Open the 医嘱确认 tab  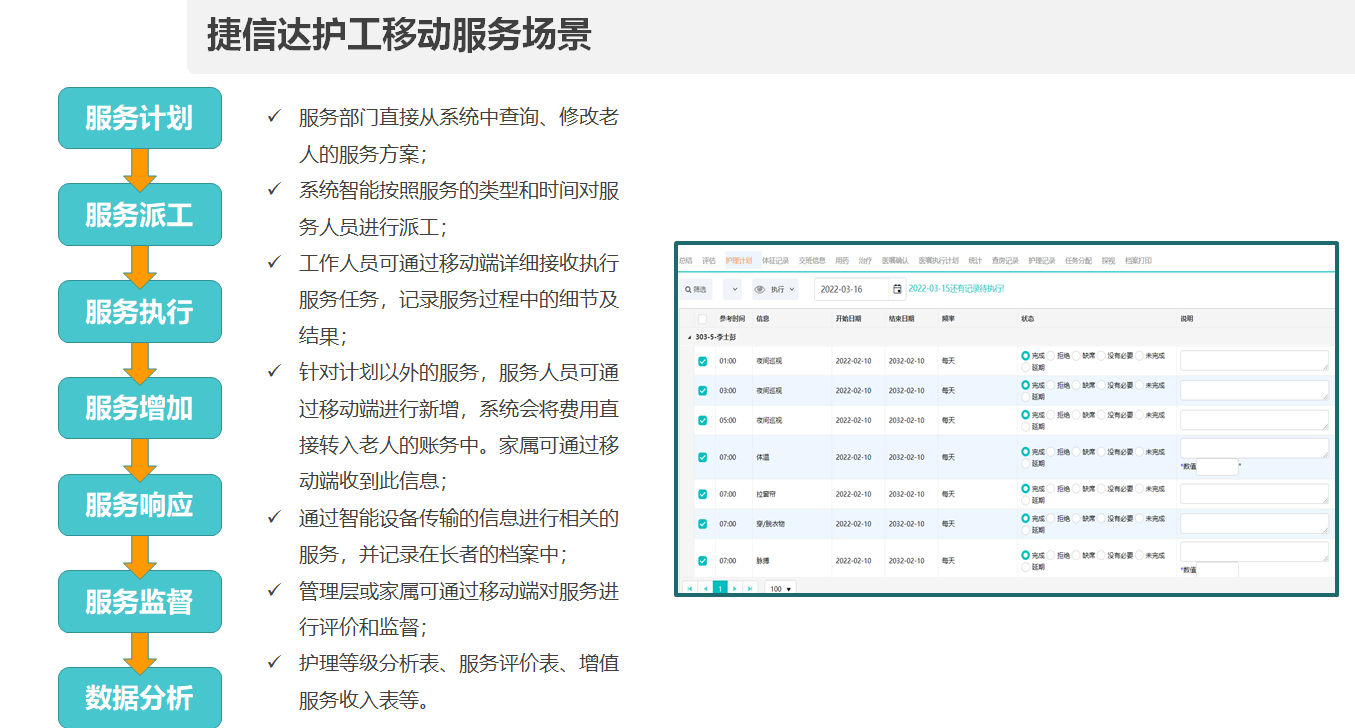(895, 261)
